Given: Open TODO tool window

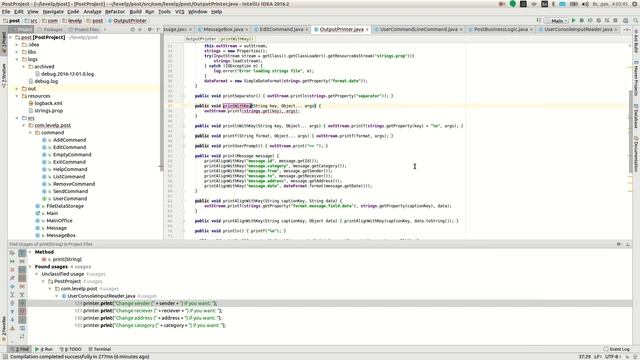Looking at the screenshot, I should (71, 349).
